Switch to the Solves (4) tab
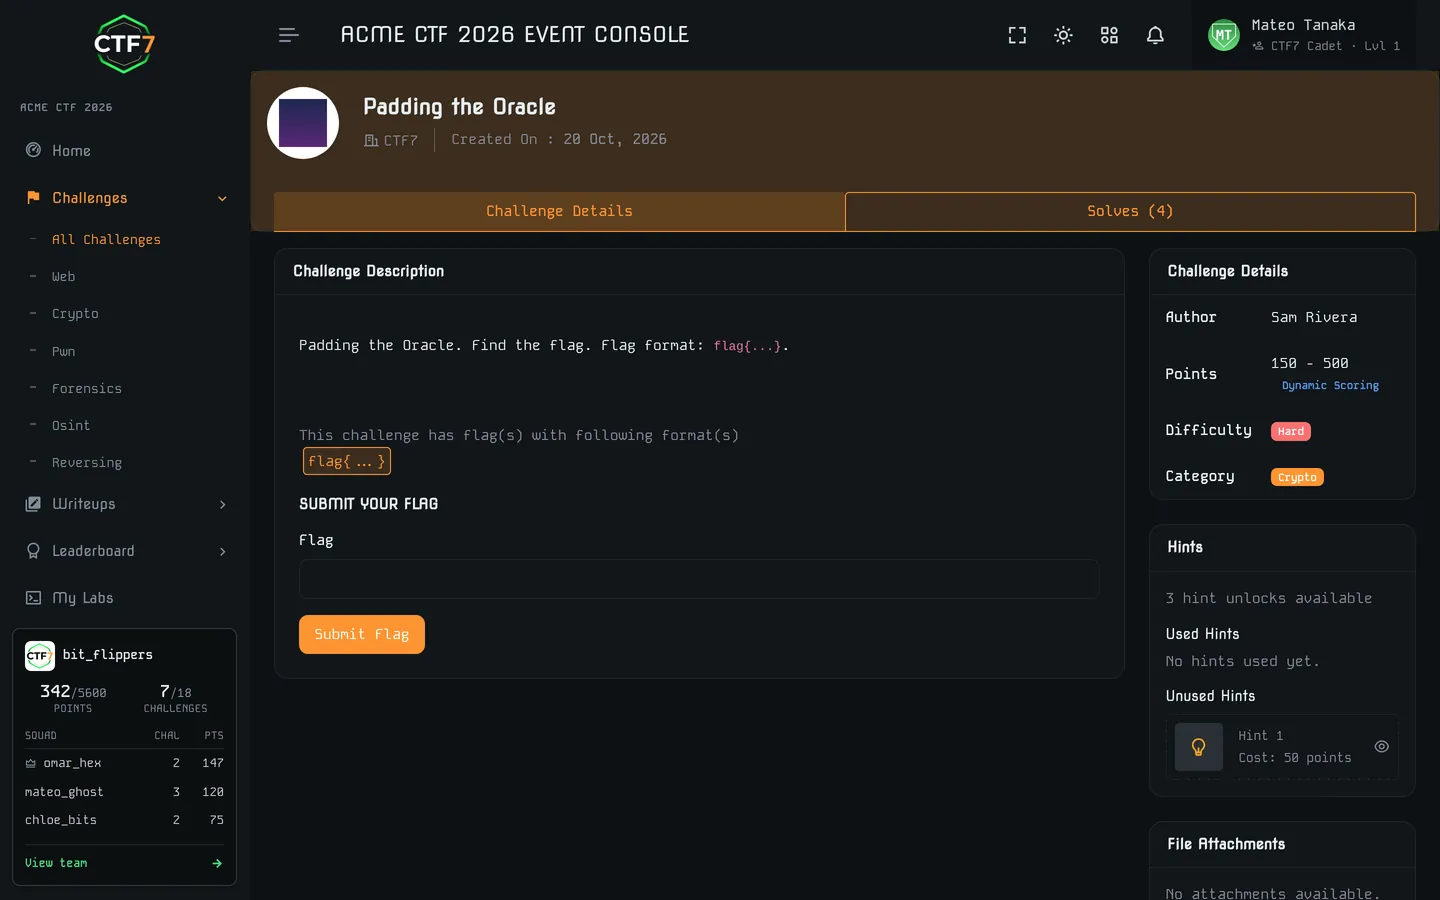The width and height of the screenshot is (1440, 900). tap(1130, 211)
